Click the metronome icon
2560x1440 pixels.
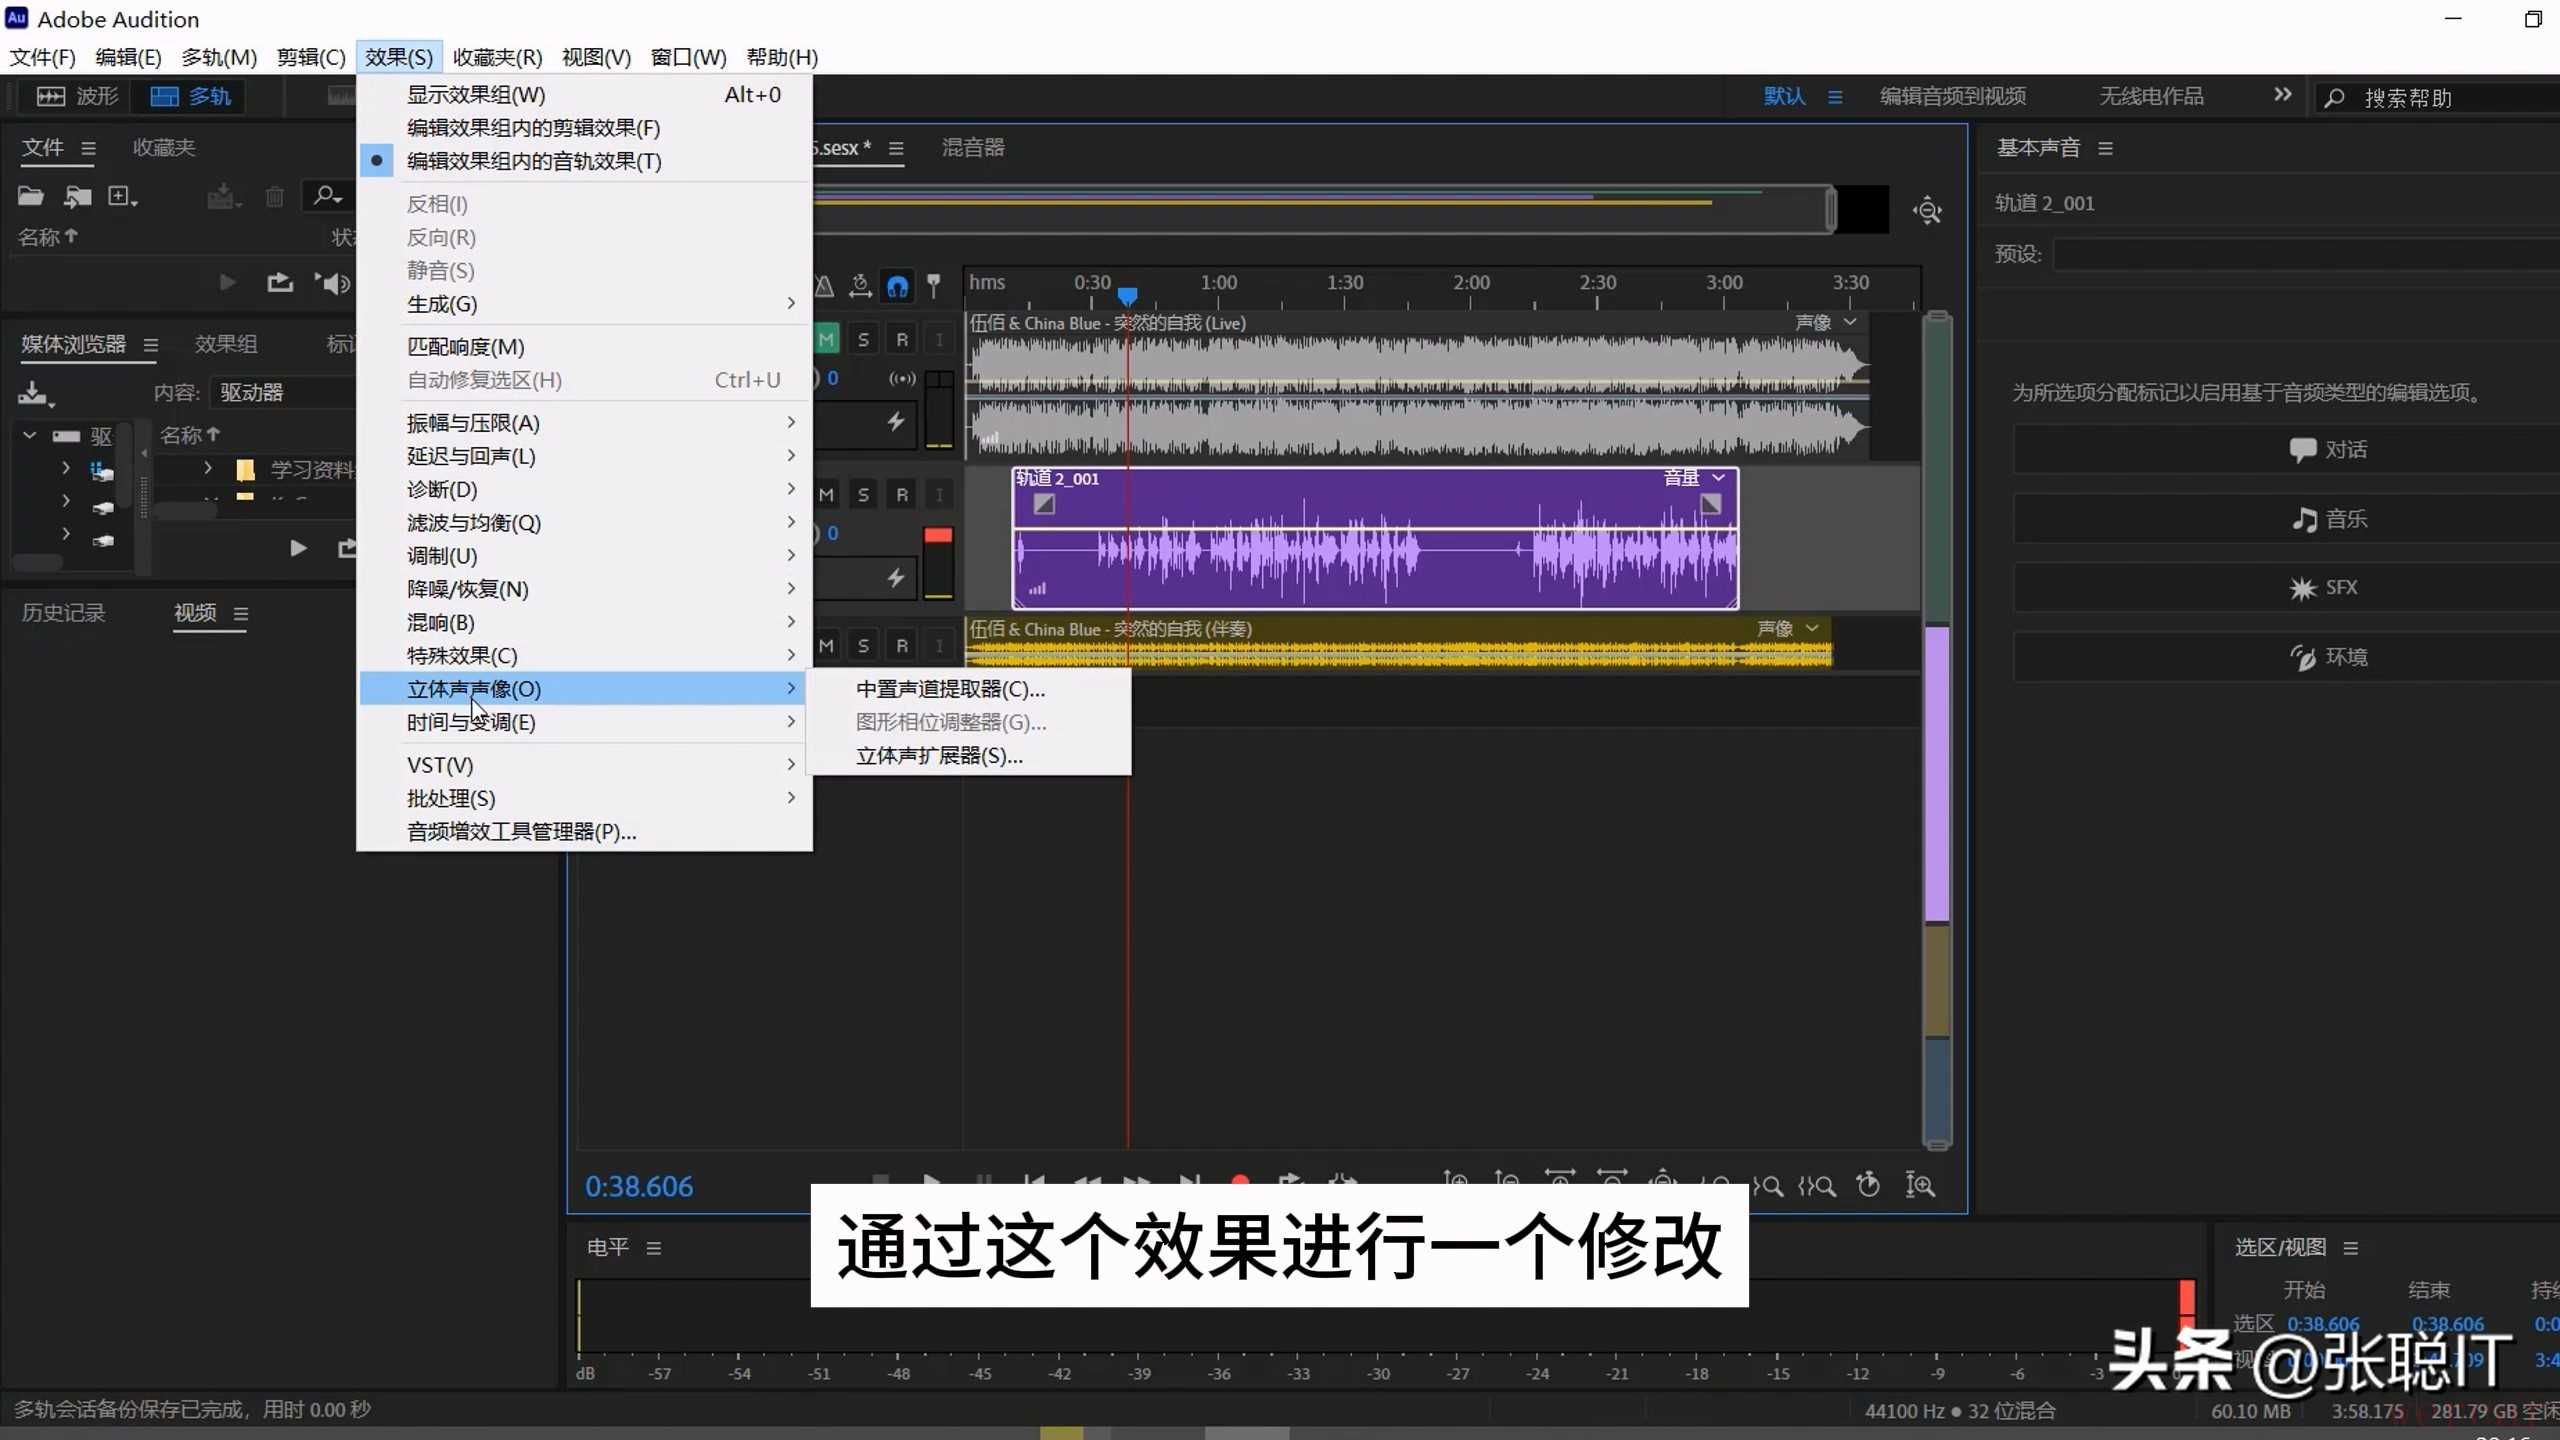(824, 287)
